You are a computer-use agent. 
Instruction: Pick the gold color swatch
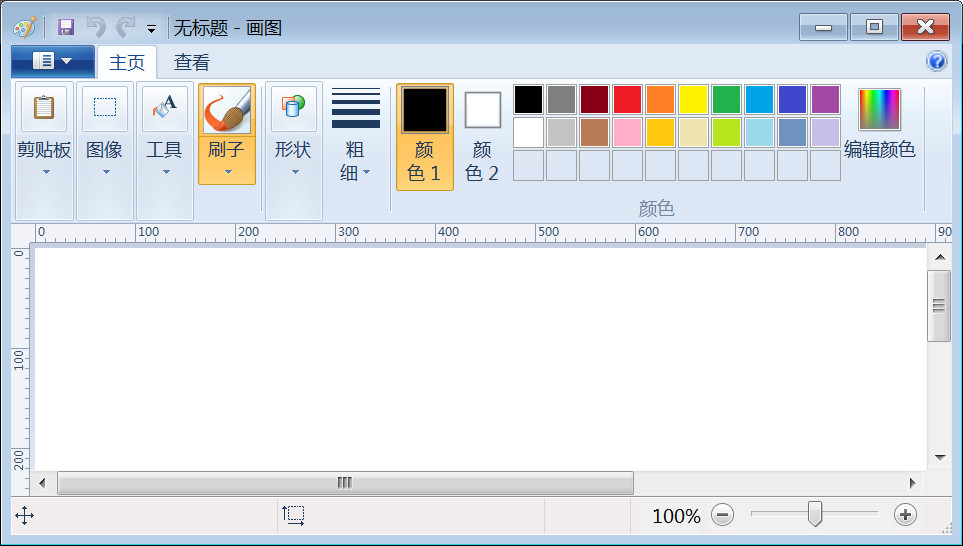click(x=660, y=133)
